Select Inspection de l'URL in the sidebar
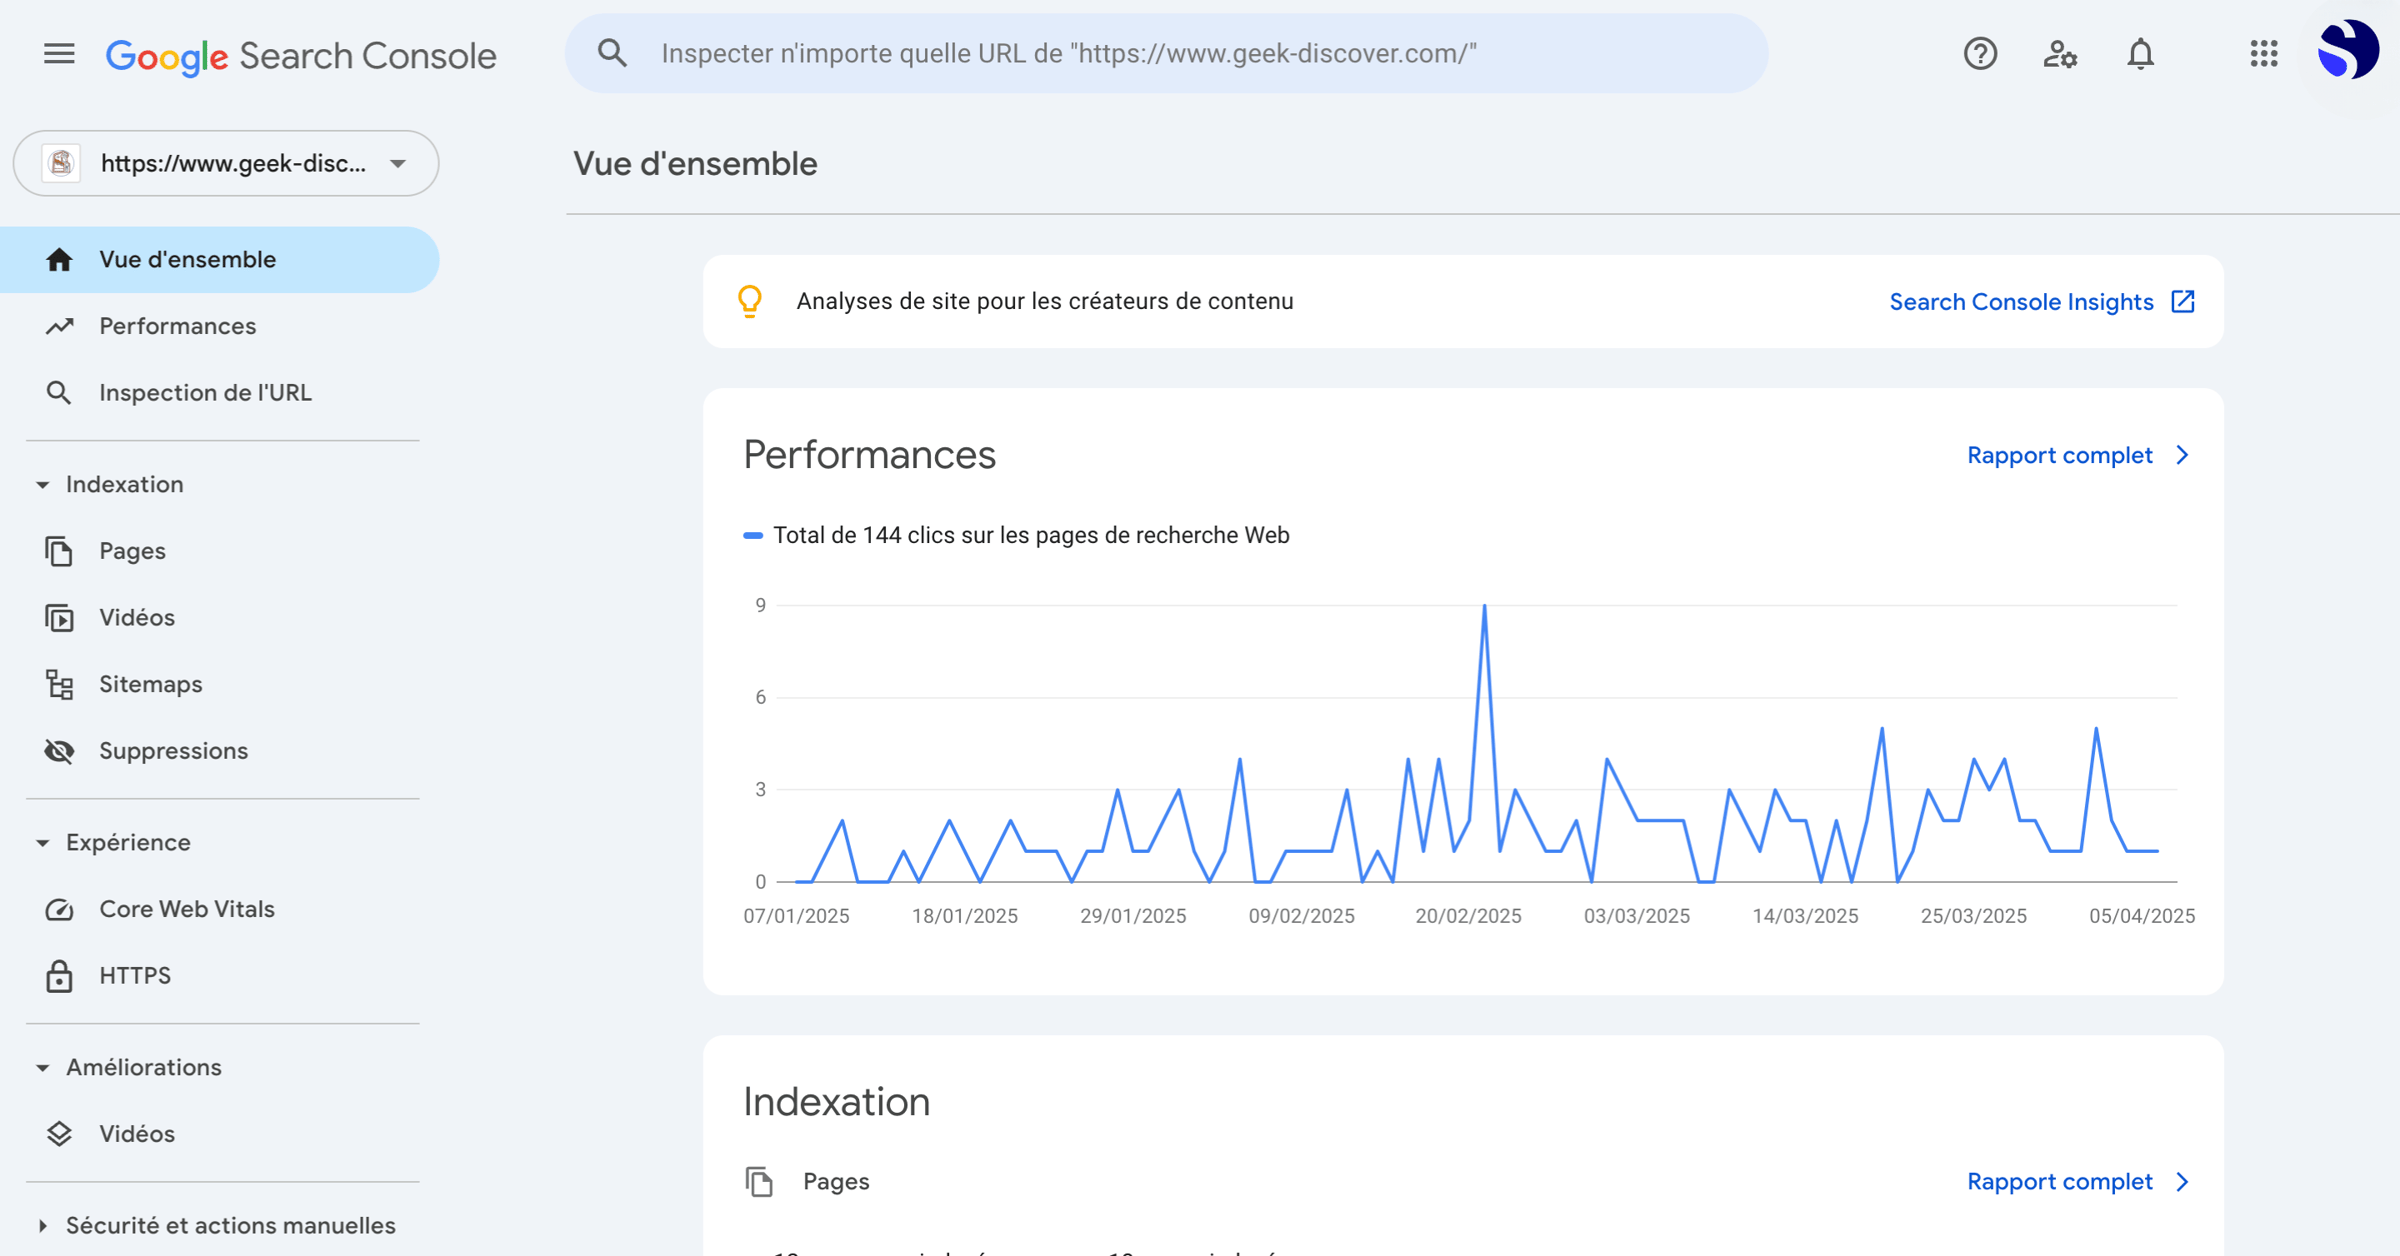 [204, 392]
